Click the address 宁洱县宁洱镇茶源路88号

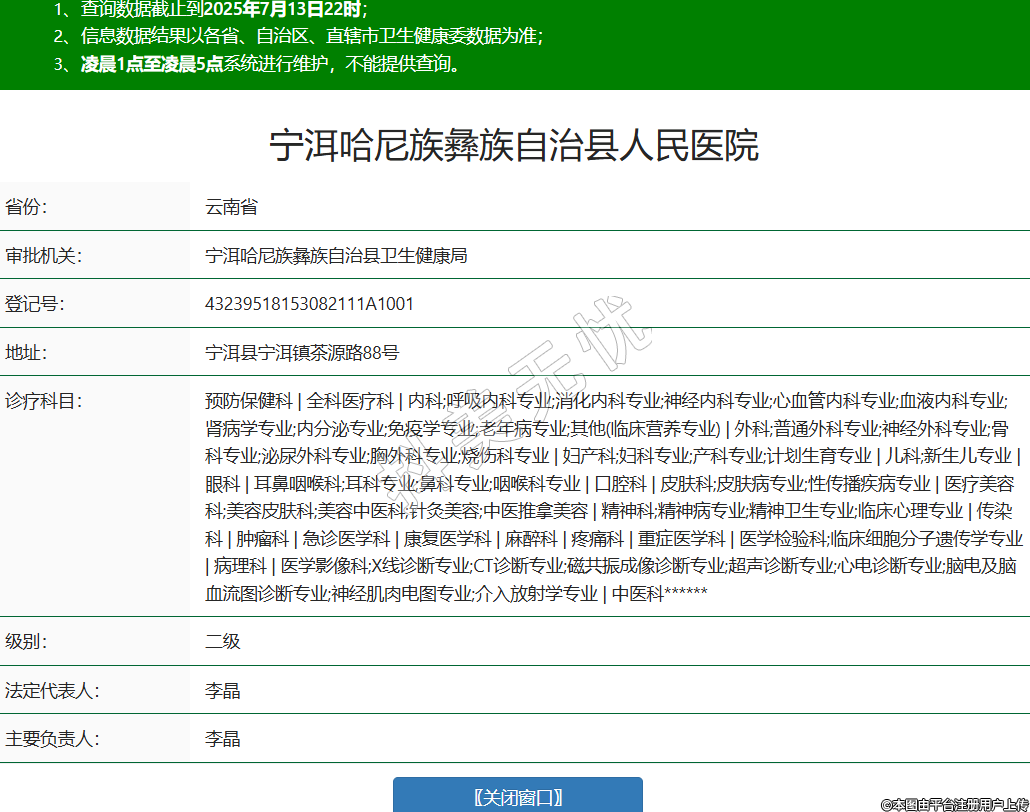tap(302, 352)
